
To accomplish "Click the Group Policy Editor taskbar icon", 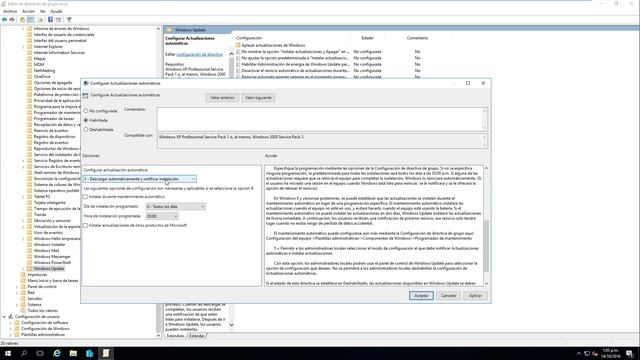I will click(x=106, y=353).
